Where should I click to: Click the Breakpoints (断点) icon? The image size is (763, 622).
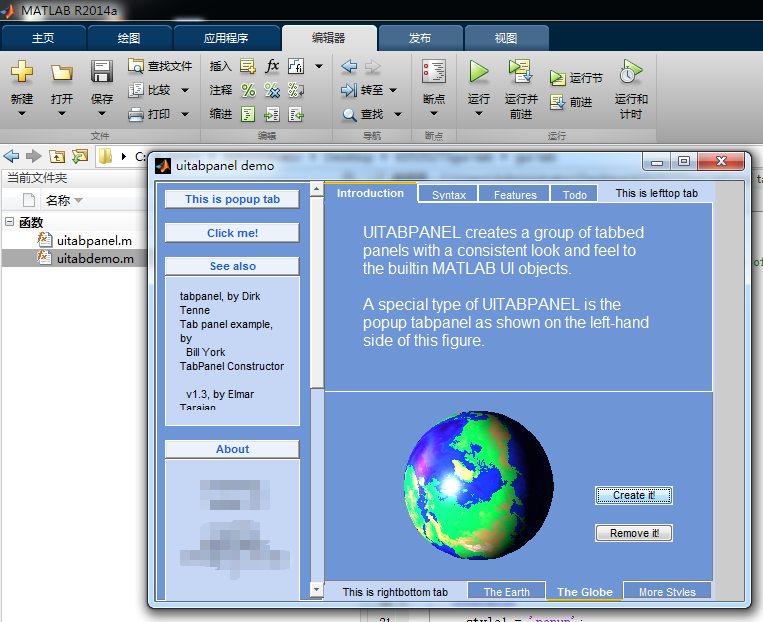click(434, 71)
